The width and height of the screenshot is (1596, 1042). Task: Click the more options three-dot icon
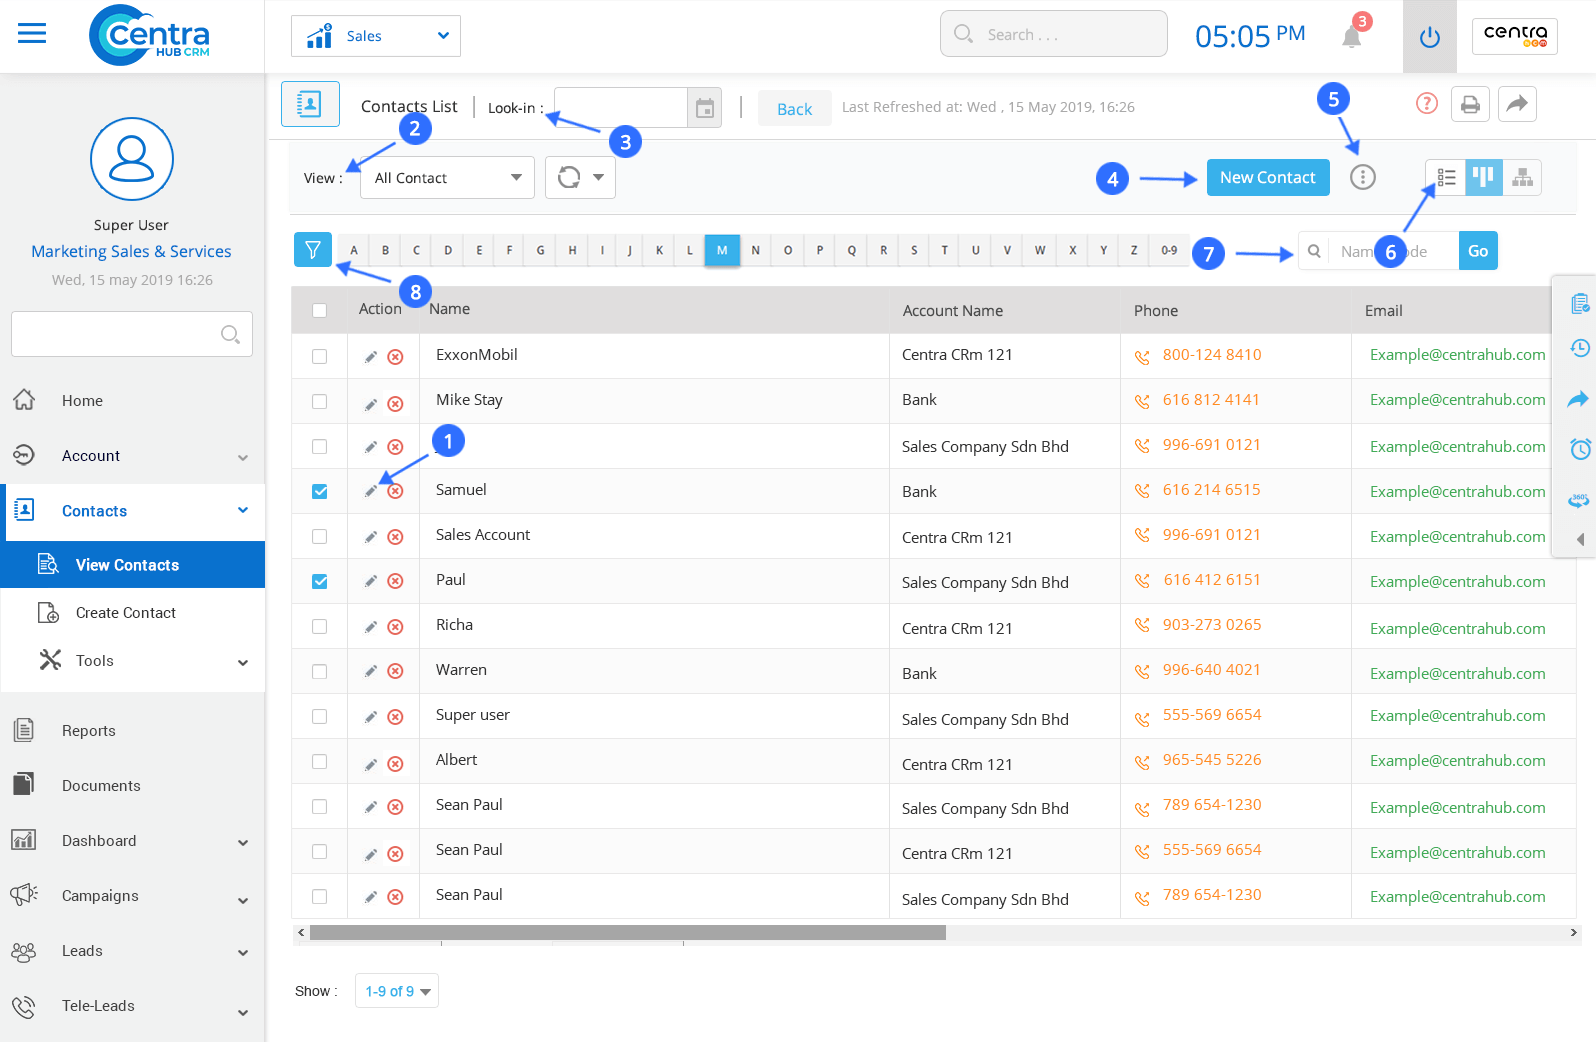(1363, 177)
